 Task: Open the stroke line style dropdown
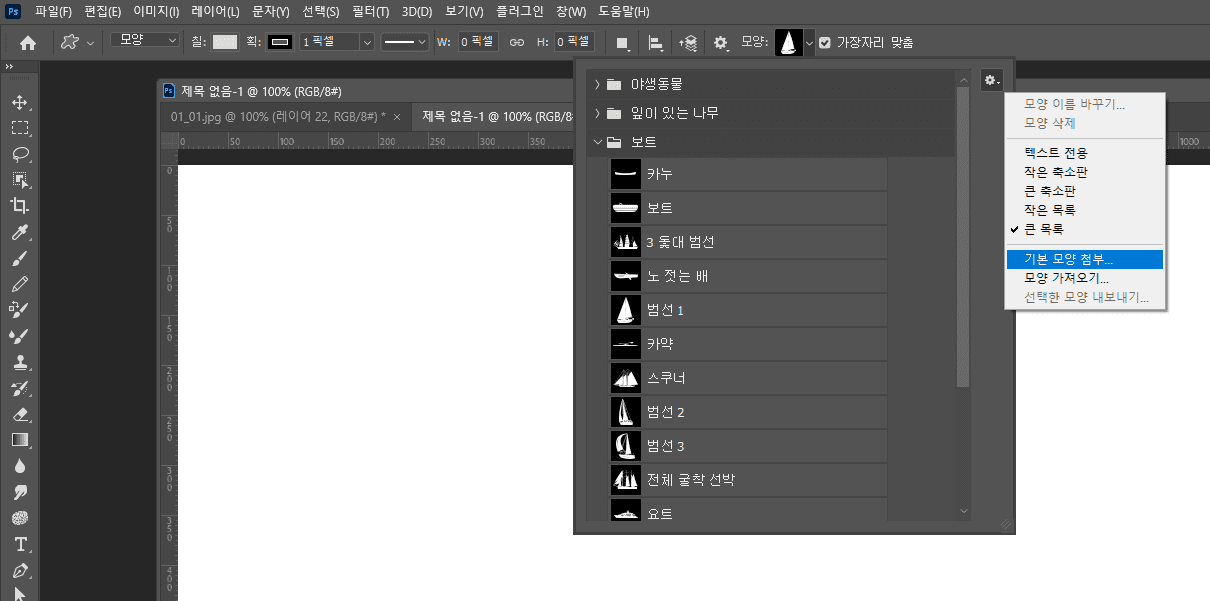pos(405,42)
